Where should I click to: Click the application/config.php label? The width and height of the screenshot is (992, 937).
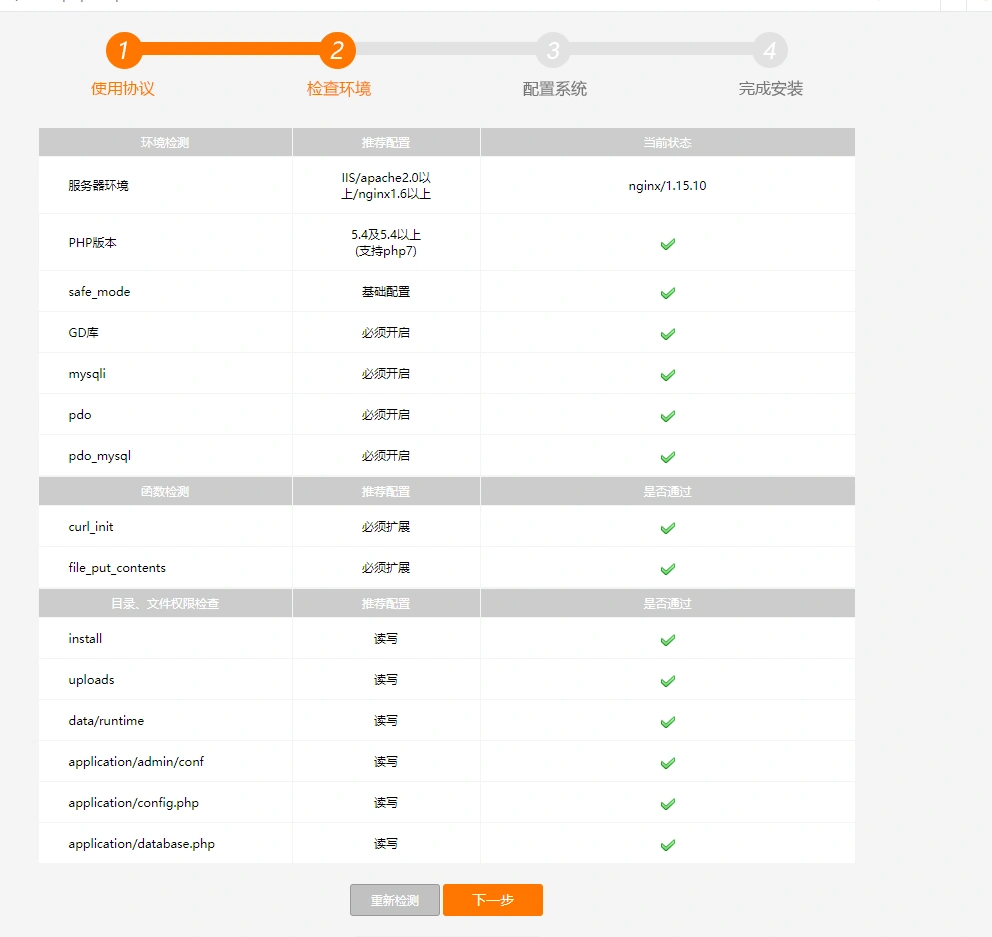tap(133, 803)
